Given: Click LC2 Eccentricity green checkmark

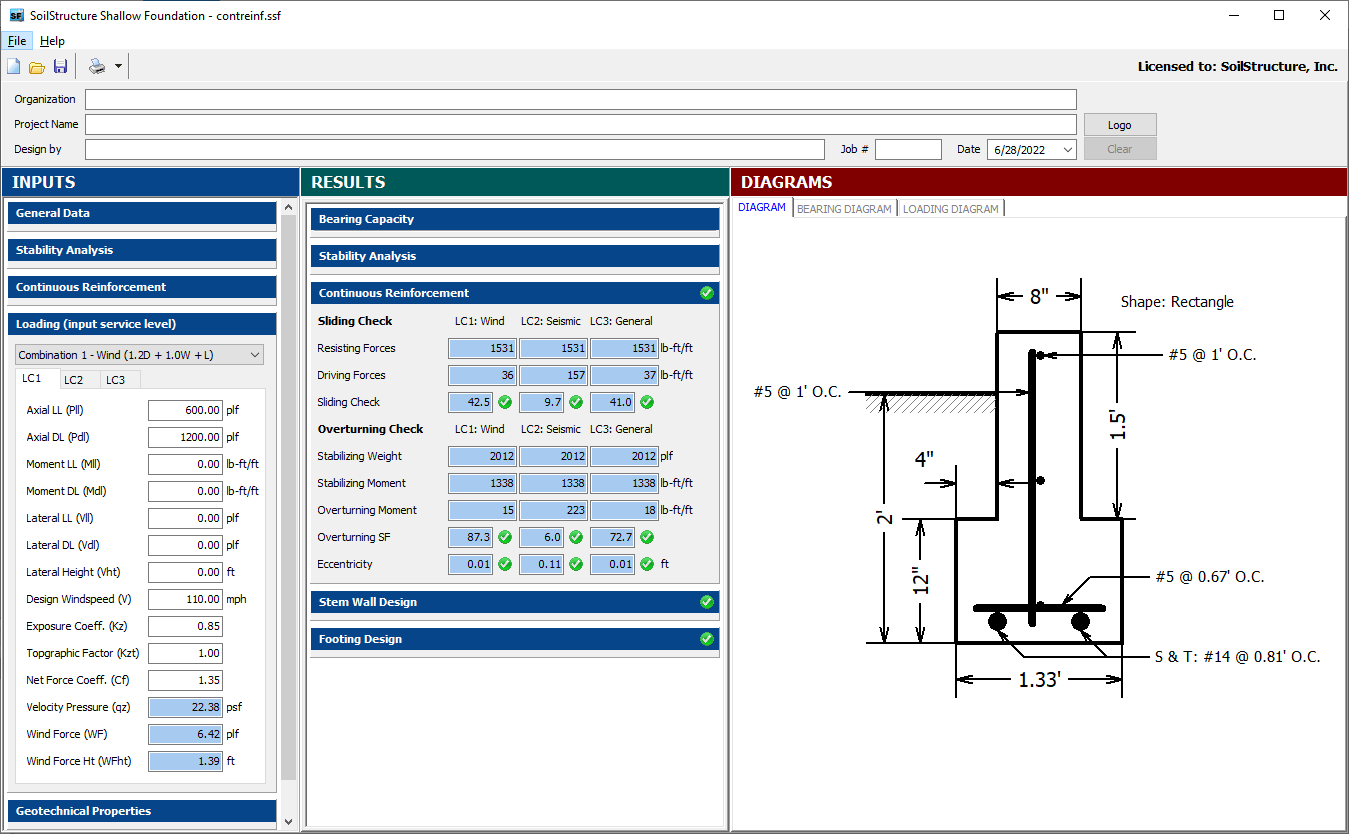Looking at the screenshot, I should pyautogui.click(x=576, y=564).
